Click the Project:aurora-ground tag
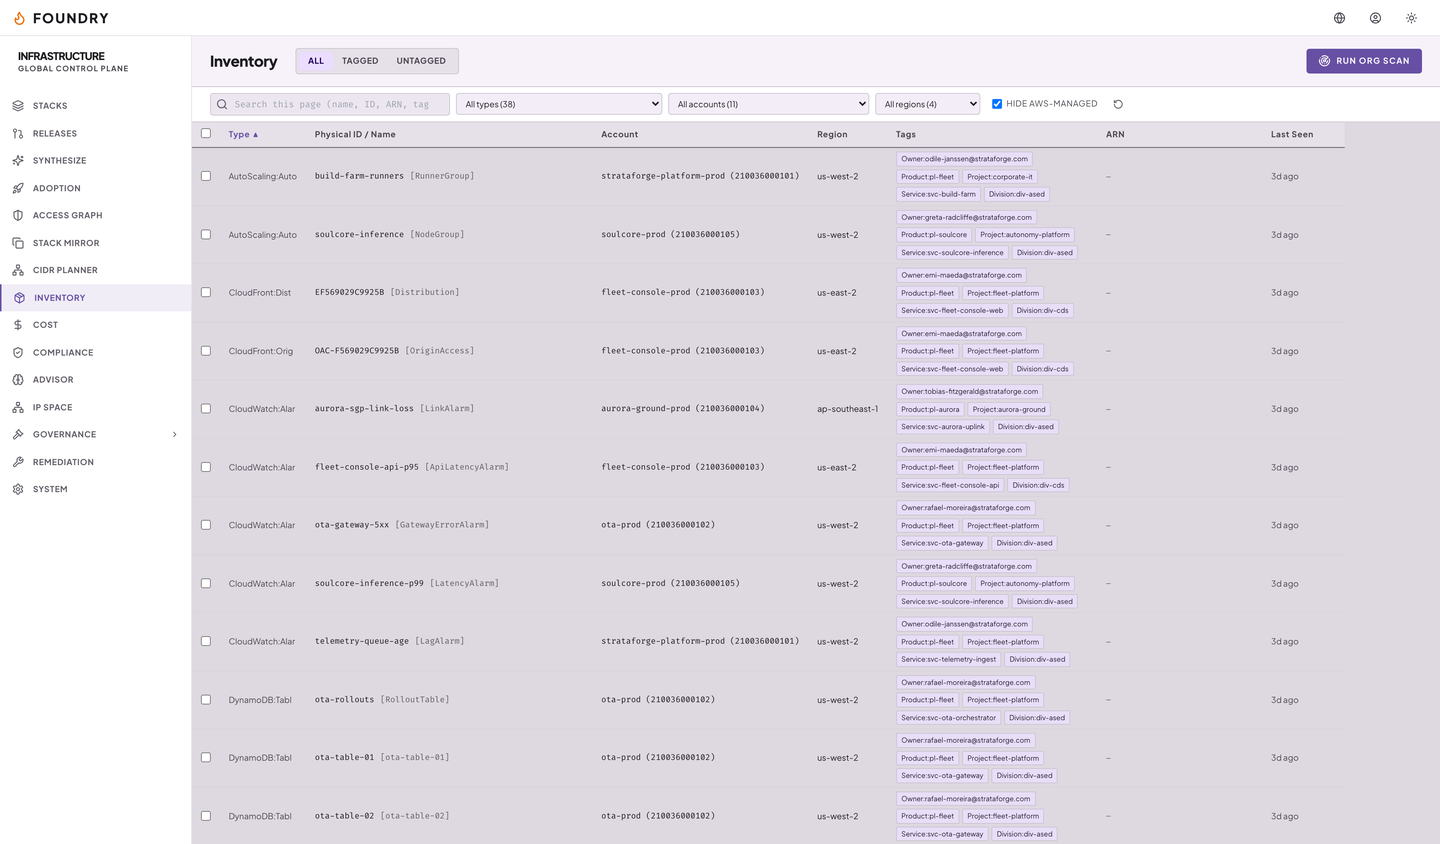 (1009, 409)
